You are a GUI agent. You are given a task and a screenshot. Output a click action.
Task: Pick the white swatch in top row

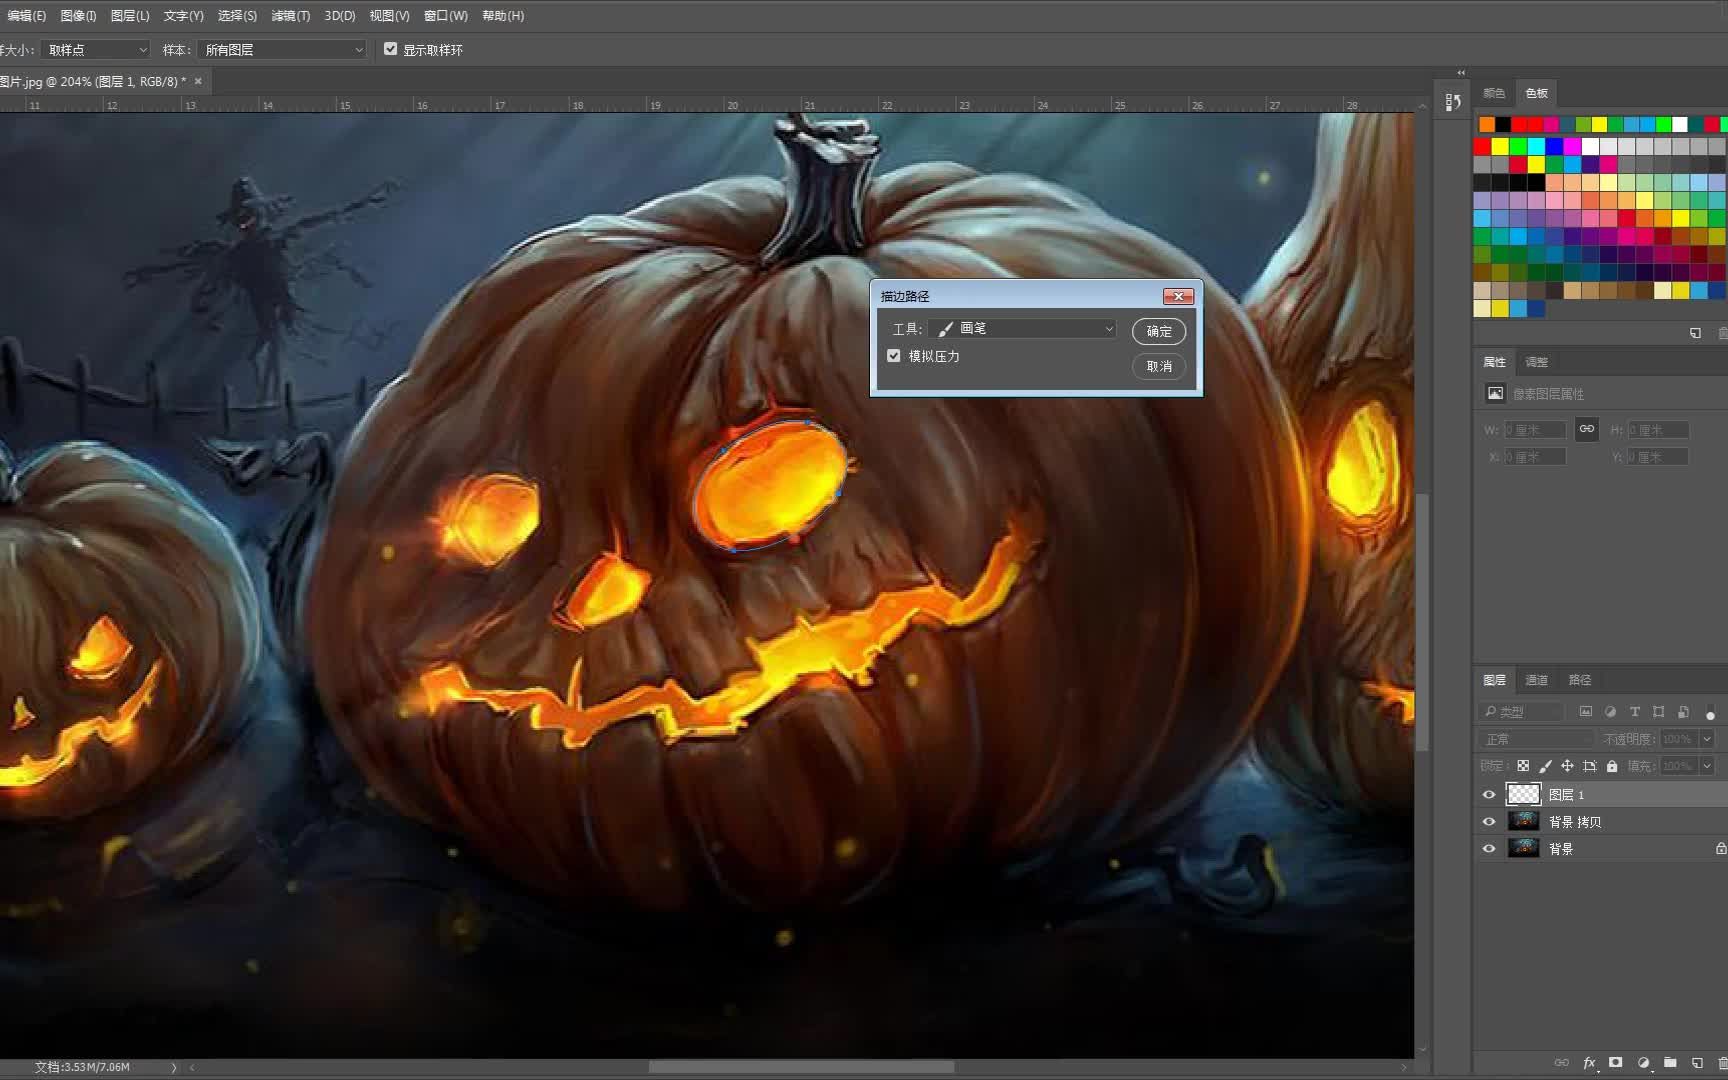1680,124
